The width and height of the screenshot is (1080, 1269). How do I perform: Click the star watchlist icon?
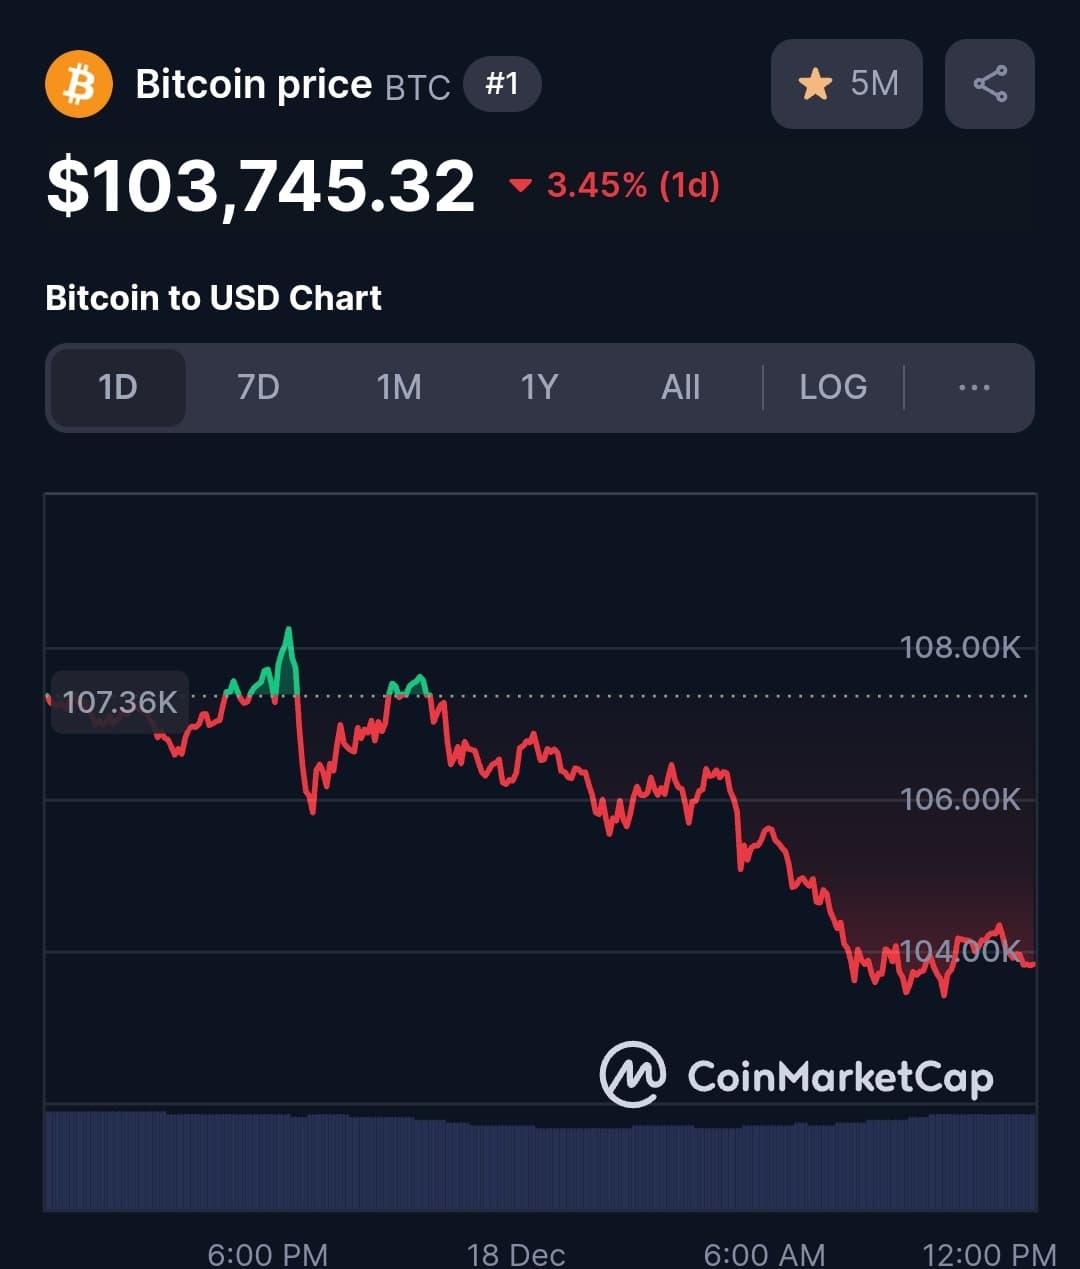815,84
